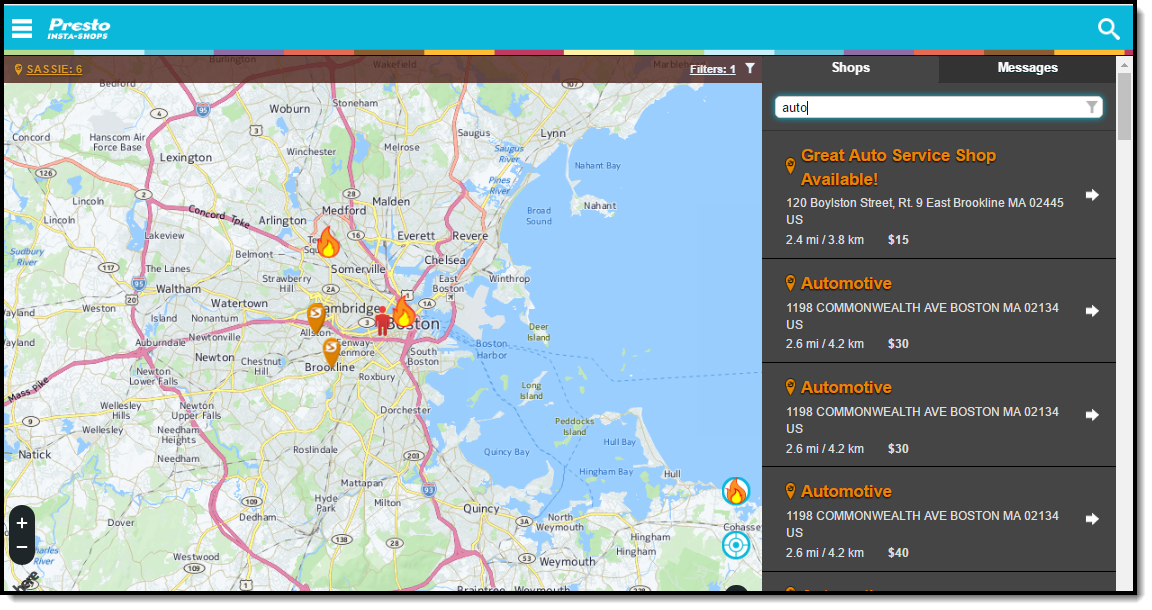Open search with magnifier icon
Screen dimensions: 1152x610
pos(1109,29)
